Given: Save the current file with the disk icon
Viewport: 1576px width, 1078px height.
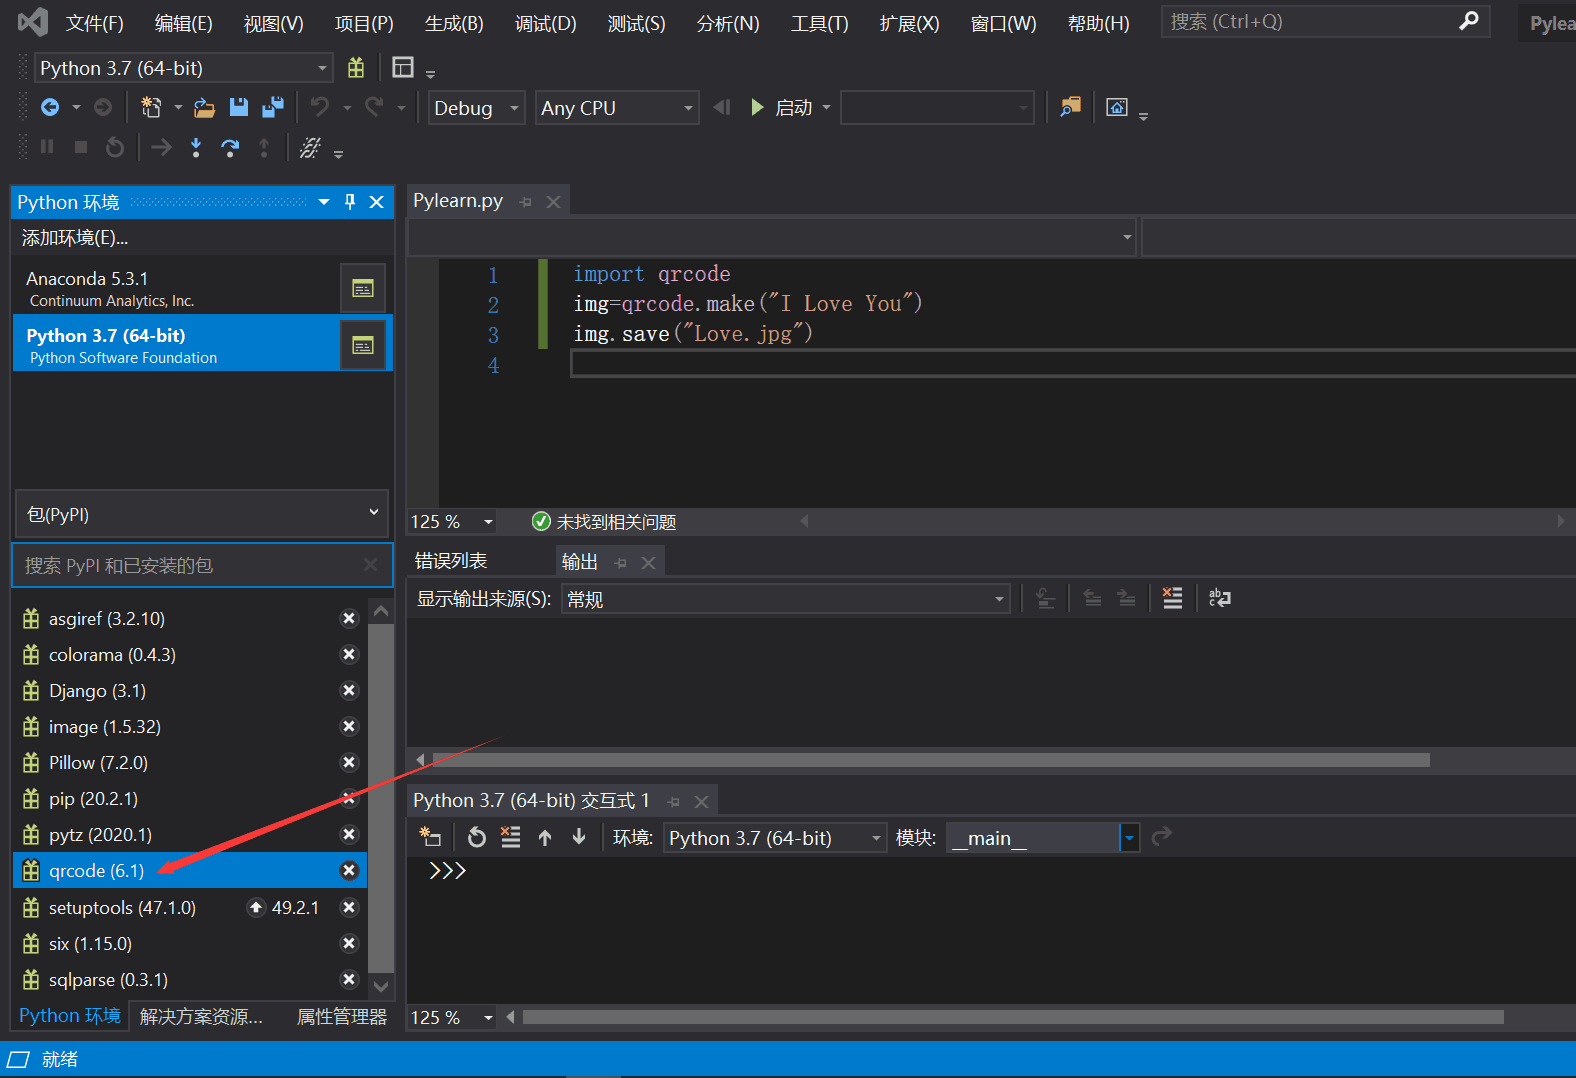Looking at the screenshot, I should (238, 107).
